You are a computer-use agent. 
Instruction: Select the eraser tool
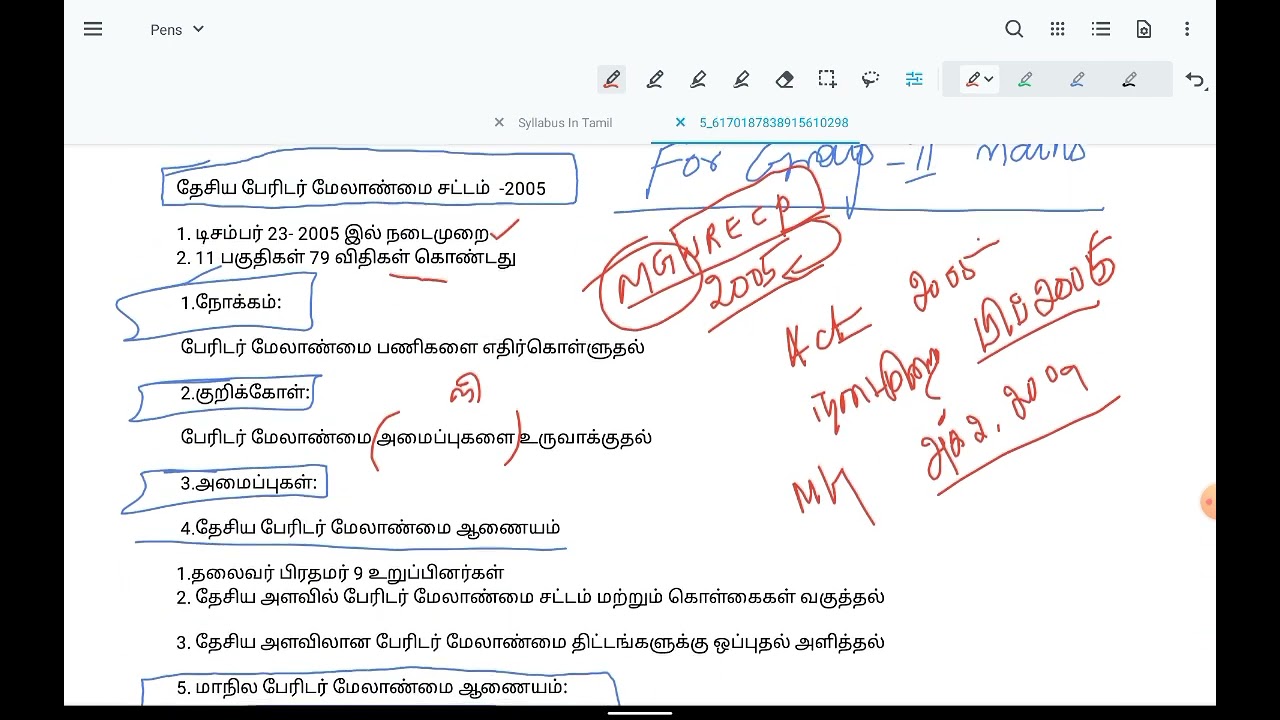point(784,79)
